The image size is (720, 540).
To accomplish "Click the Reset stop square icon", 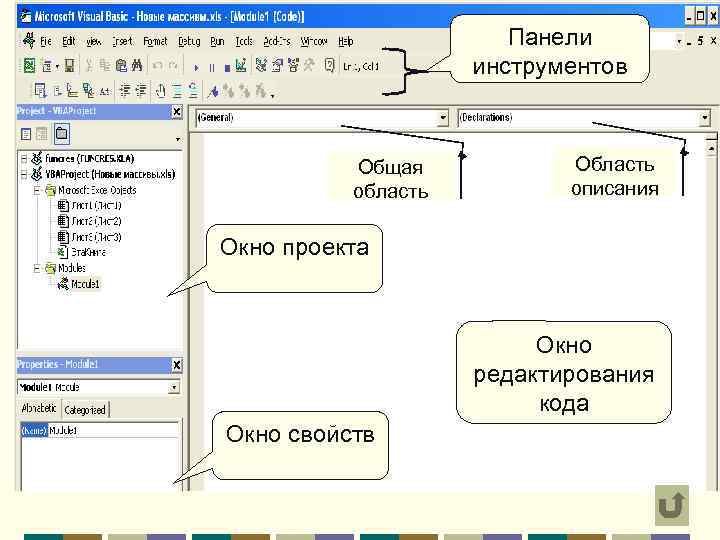I will pyautogui.click(x=227, y=68).
